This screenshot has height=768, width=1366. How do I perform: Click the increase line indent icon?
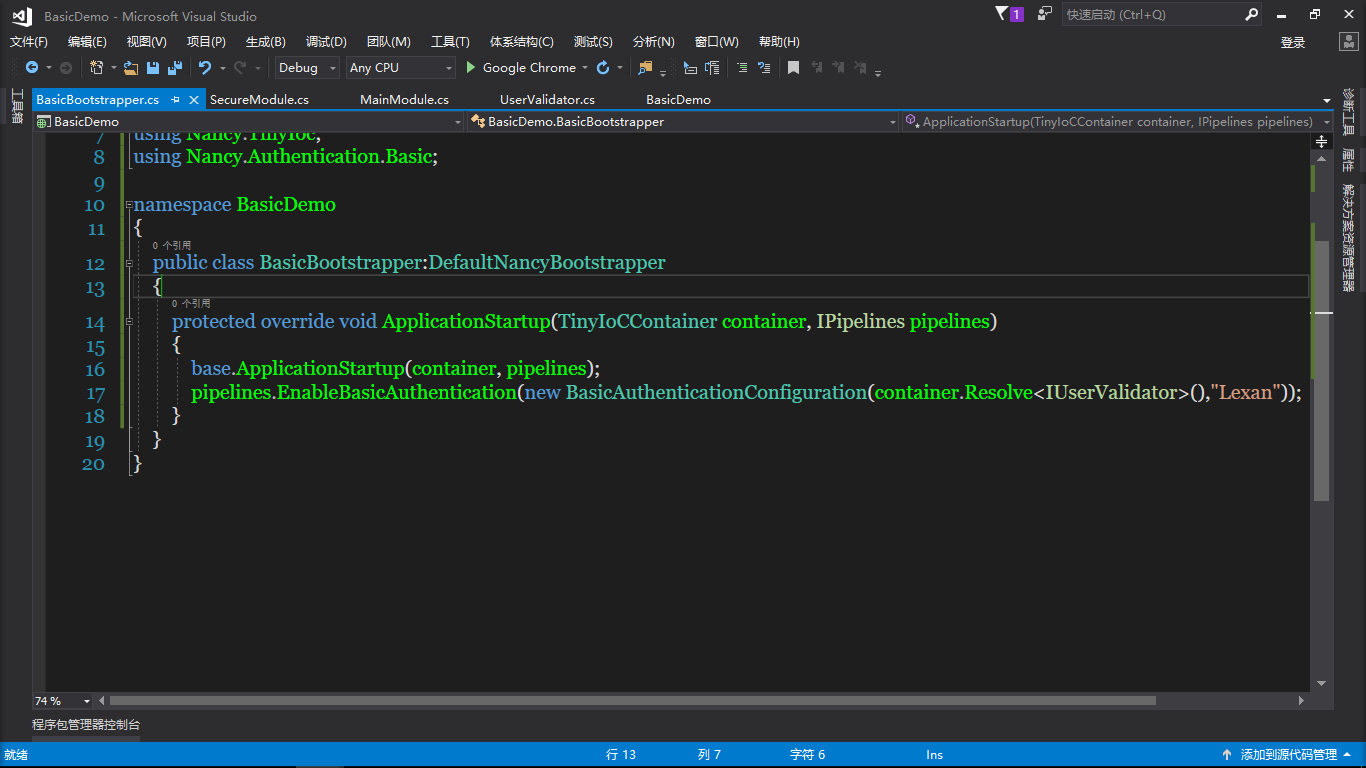(764, 68)
